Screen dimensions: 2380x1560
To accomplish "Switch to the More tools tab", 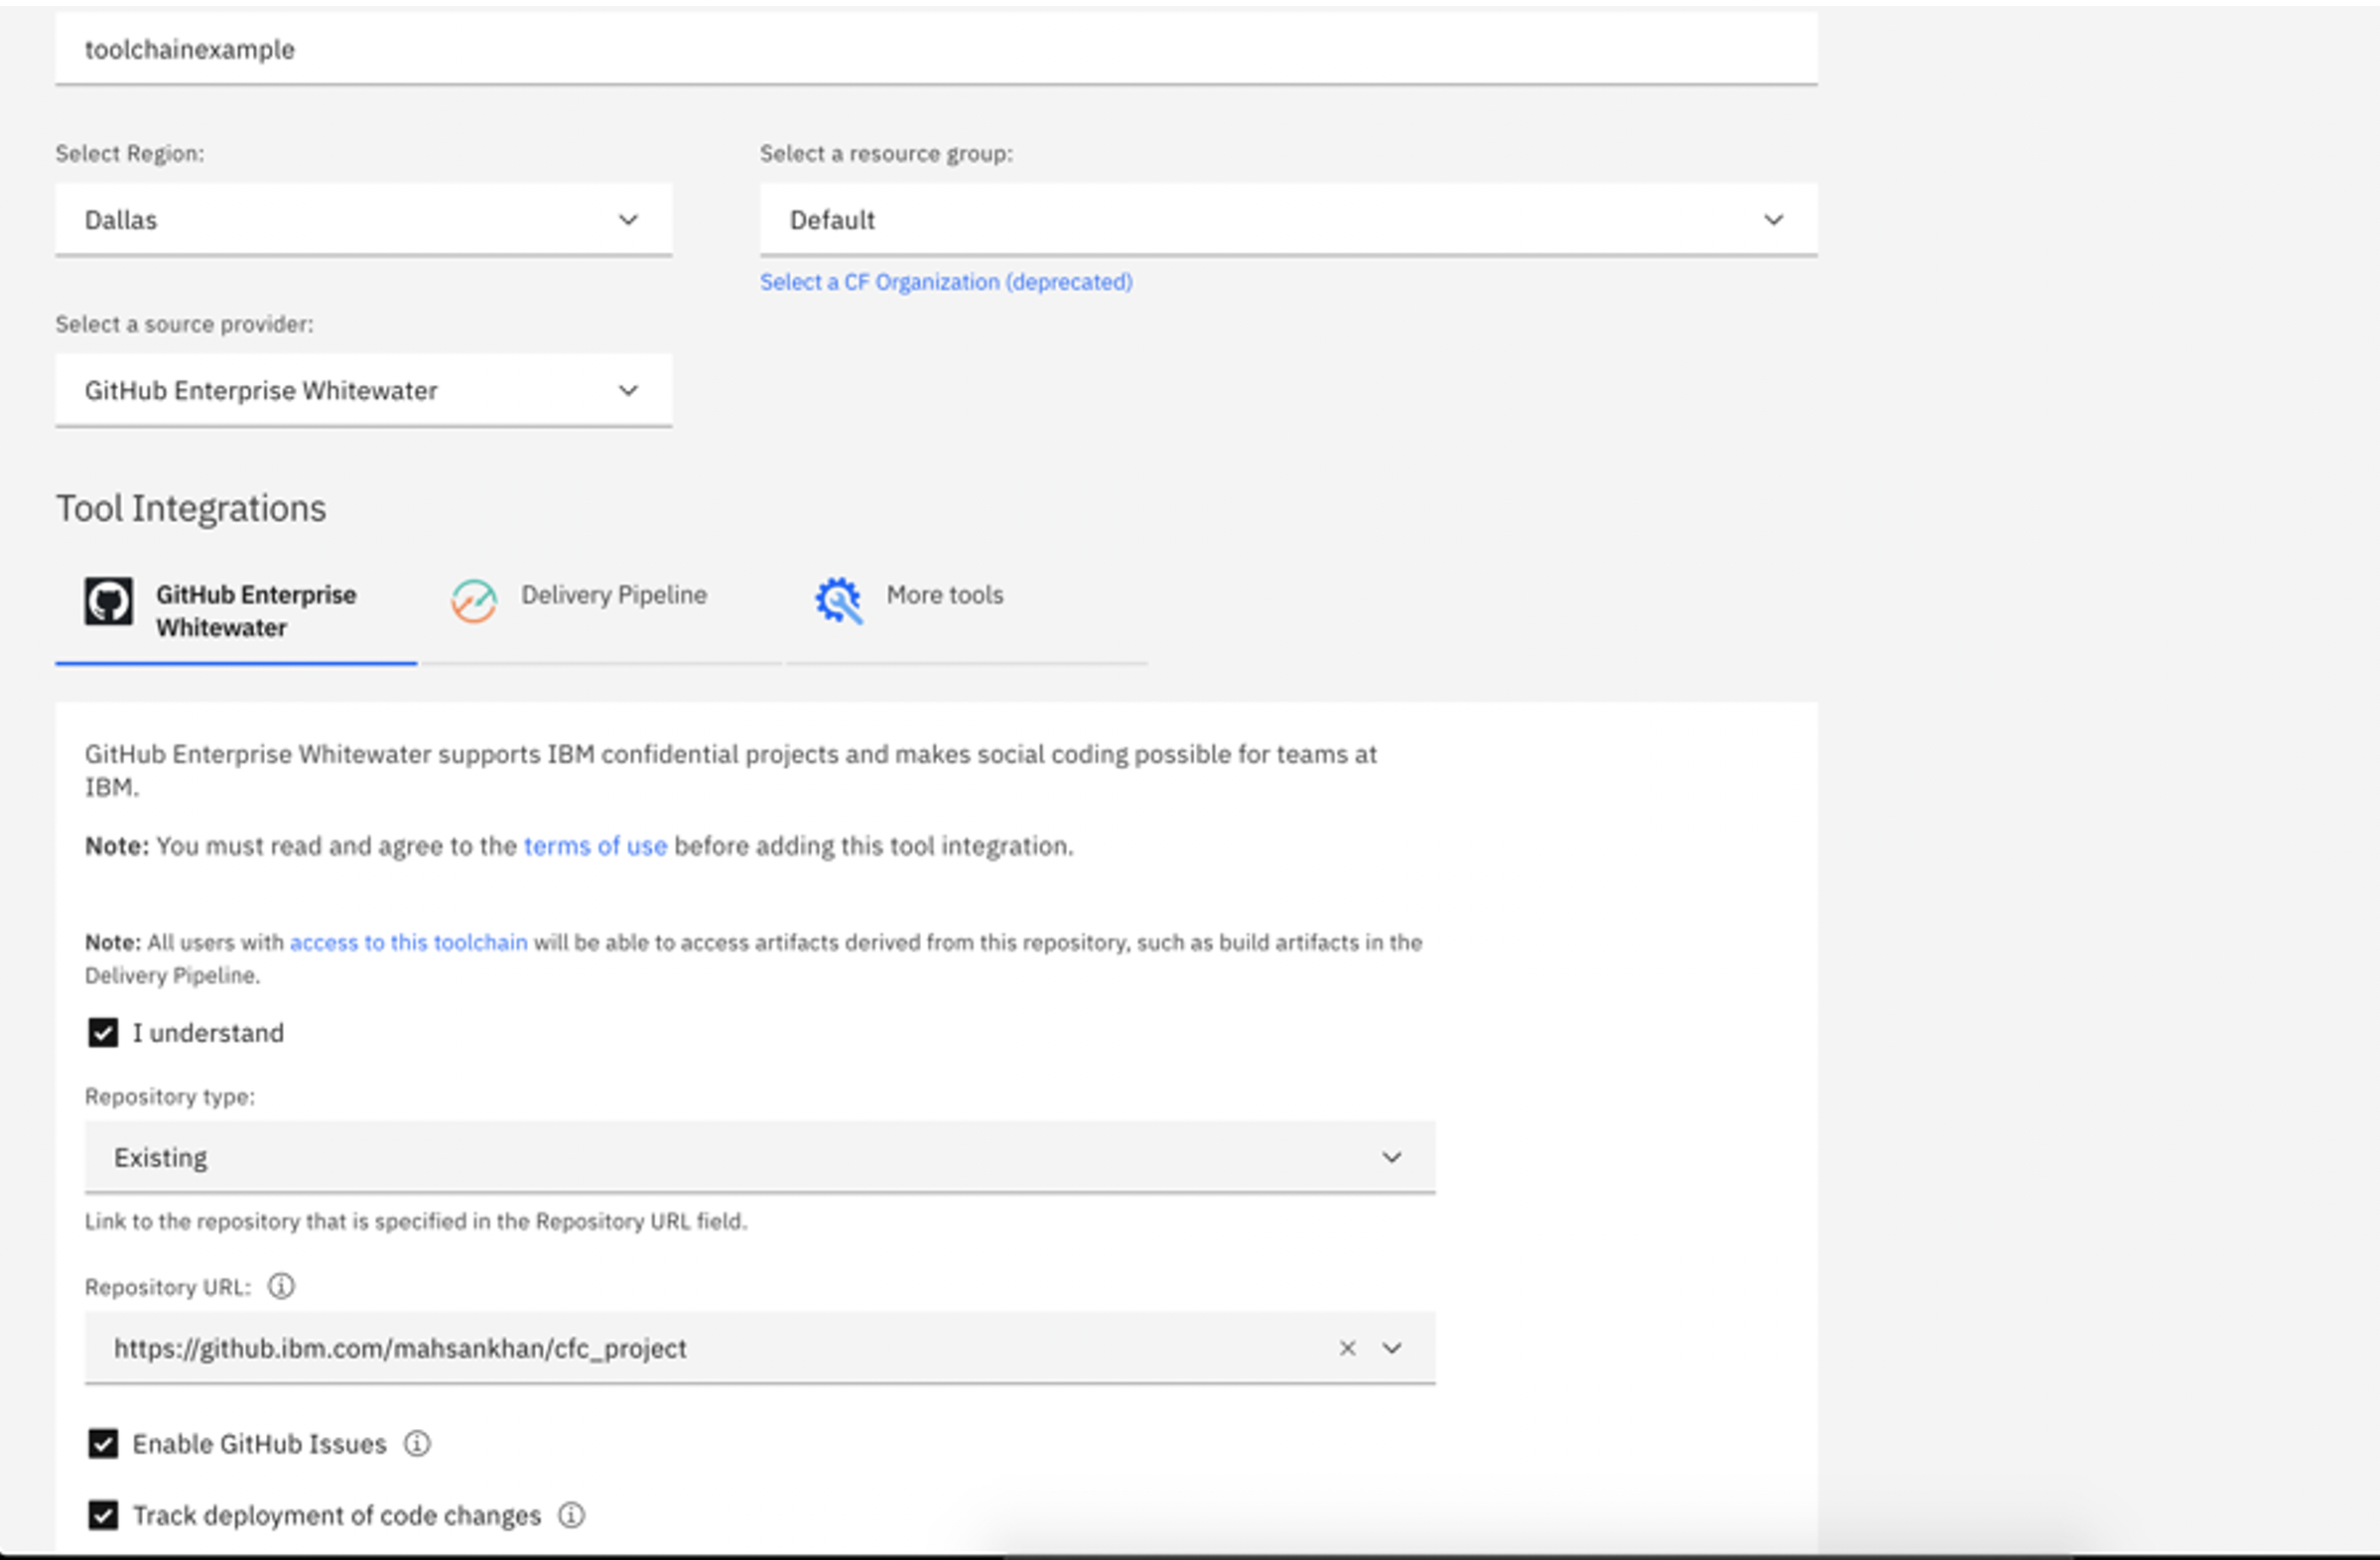I will point(944,595).
